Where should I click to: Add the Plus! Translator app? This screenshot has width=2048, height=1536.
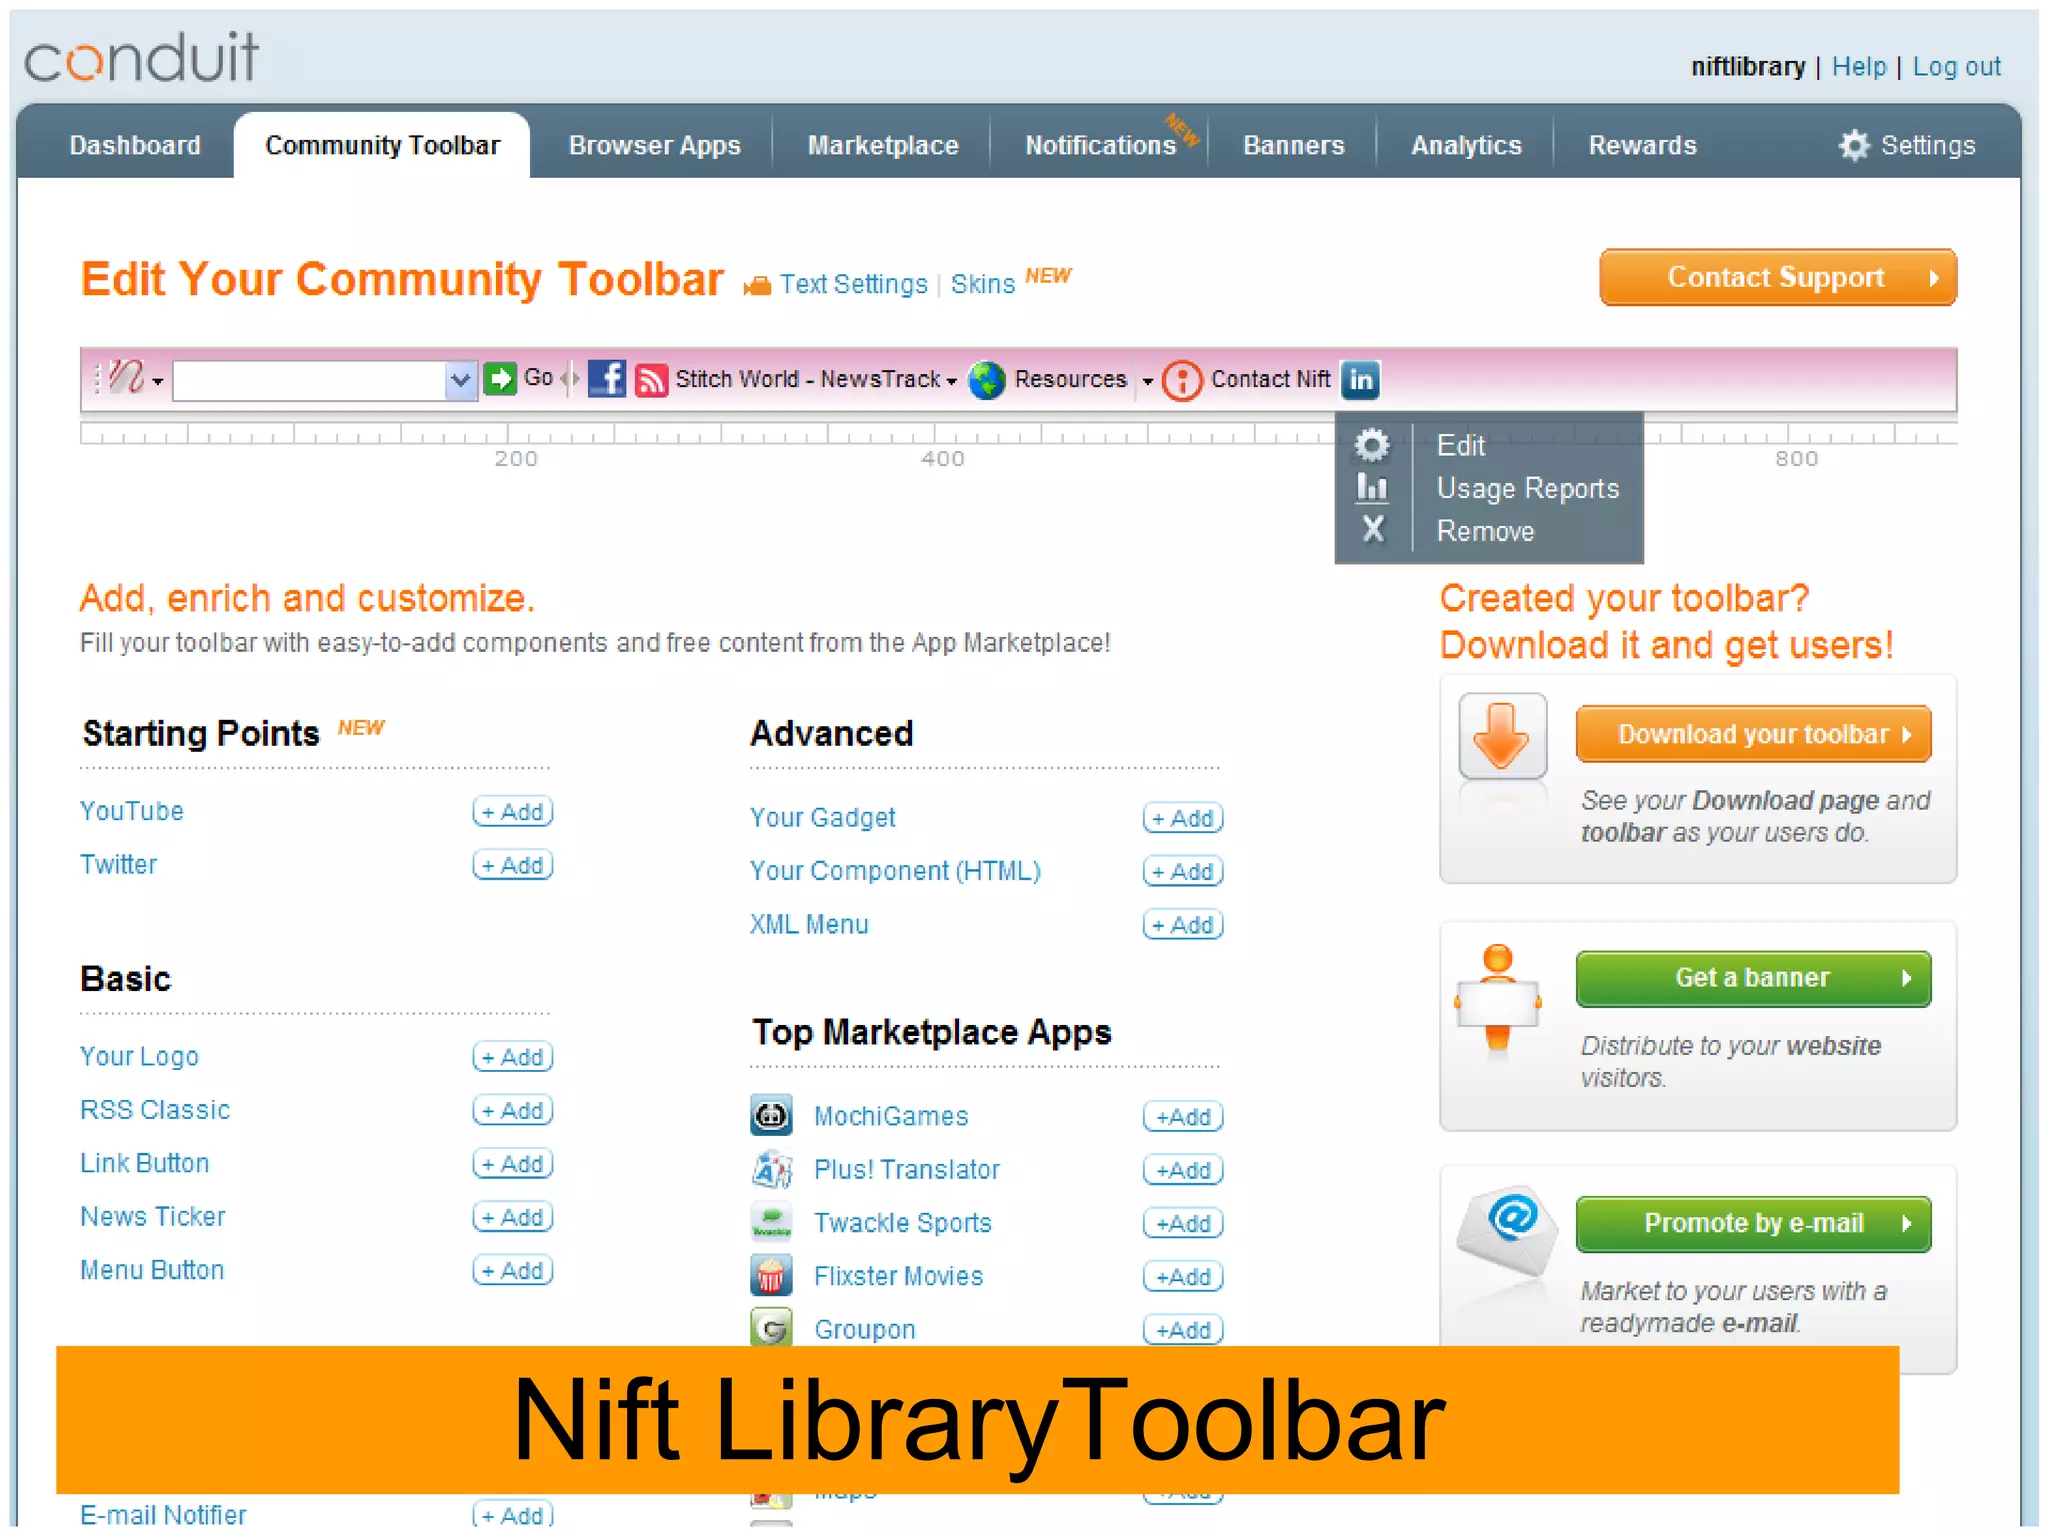pos(1183,1170)
